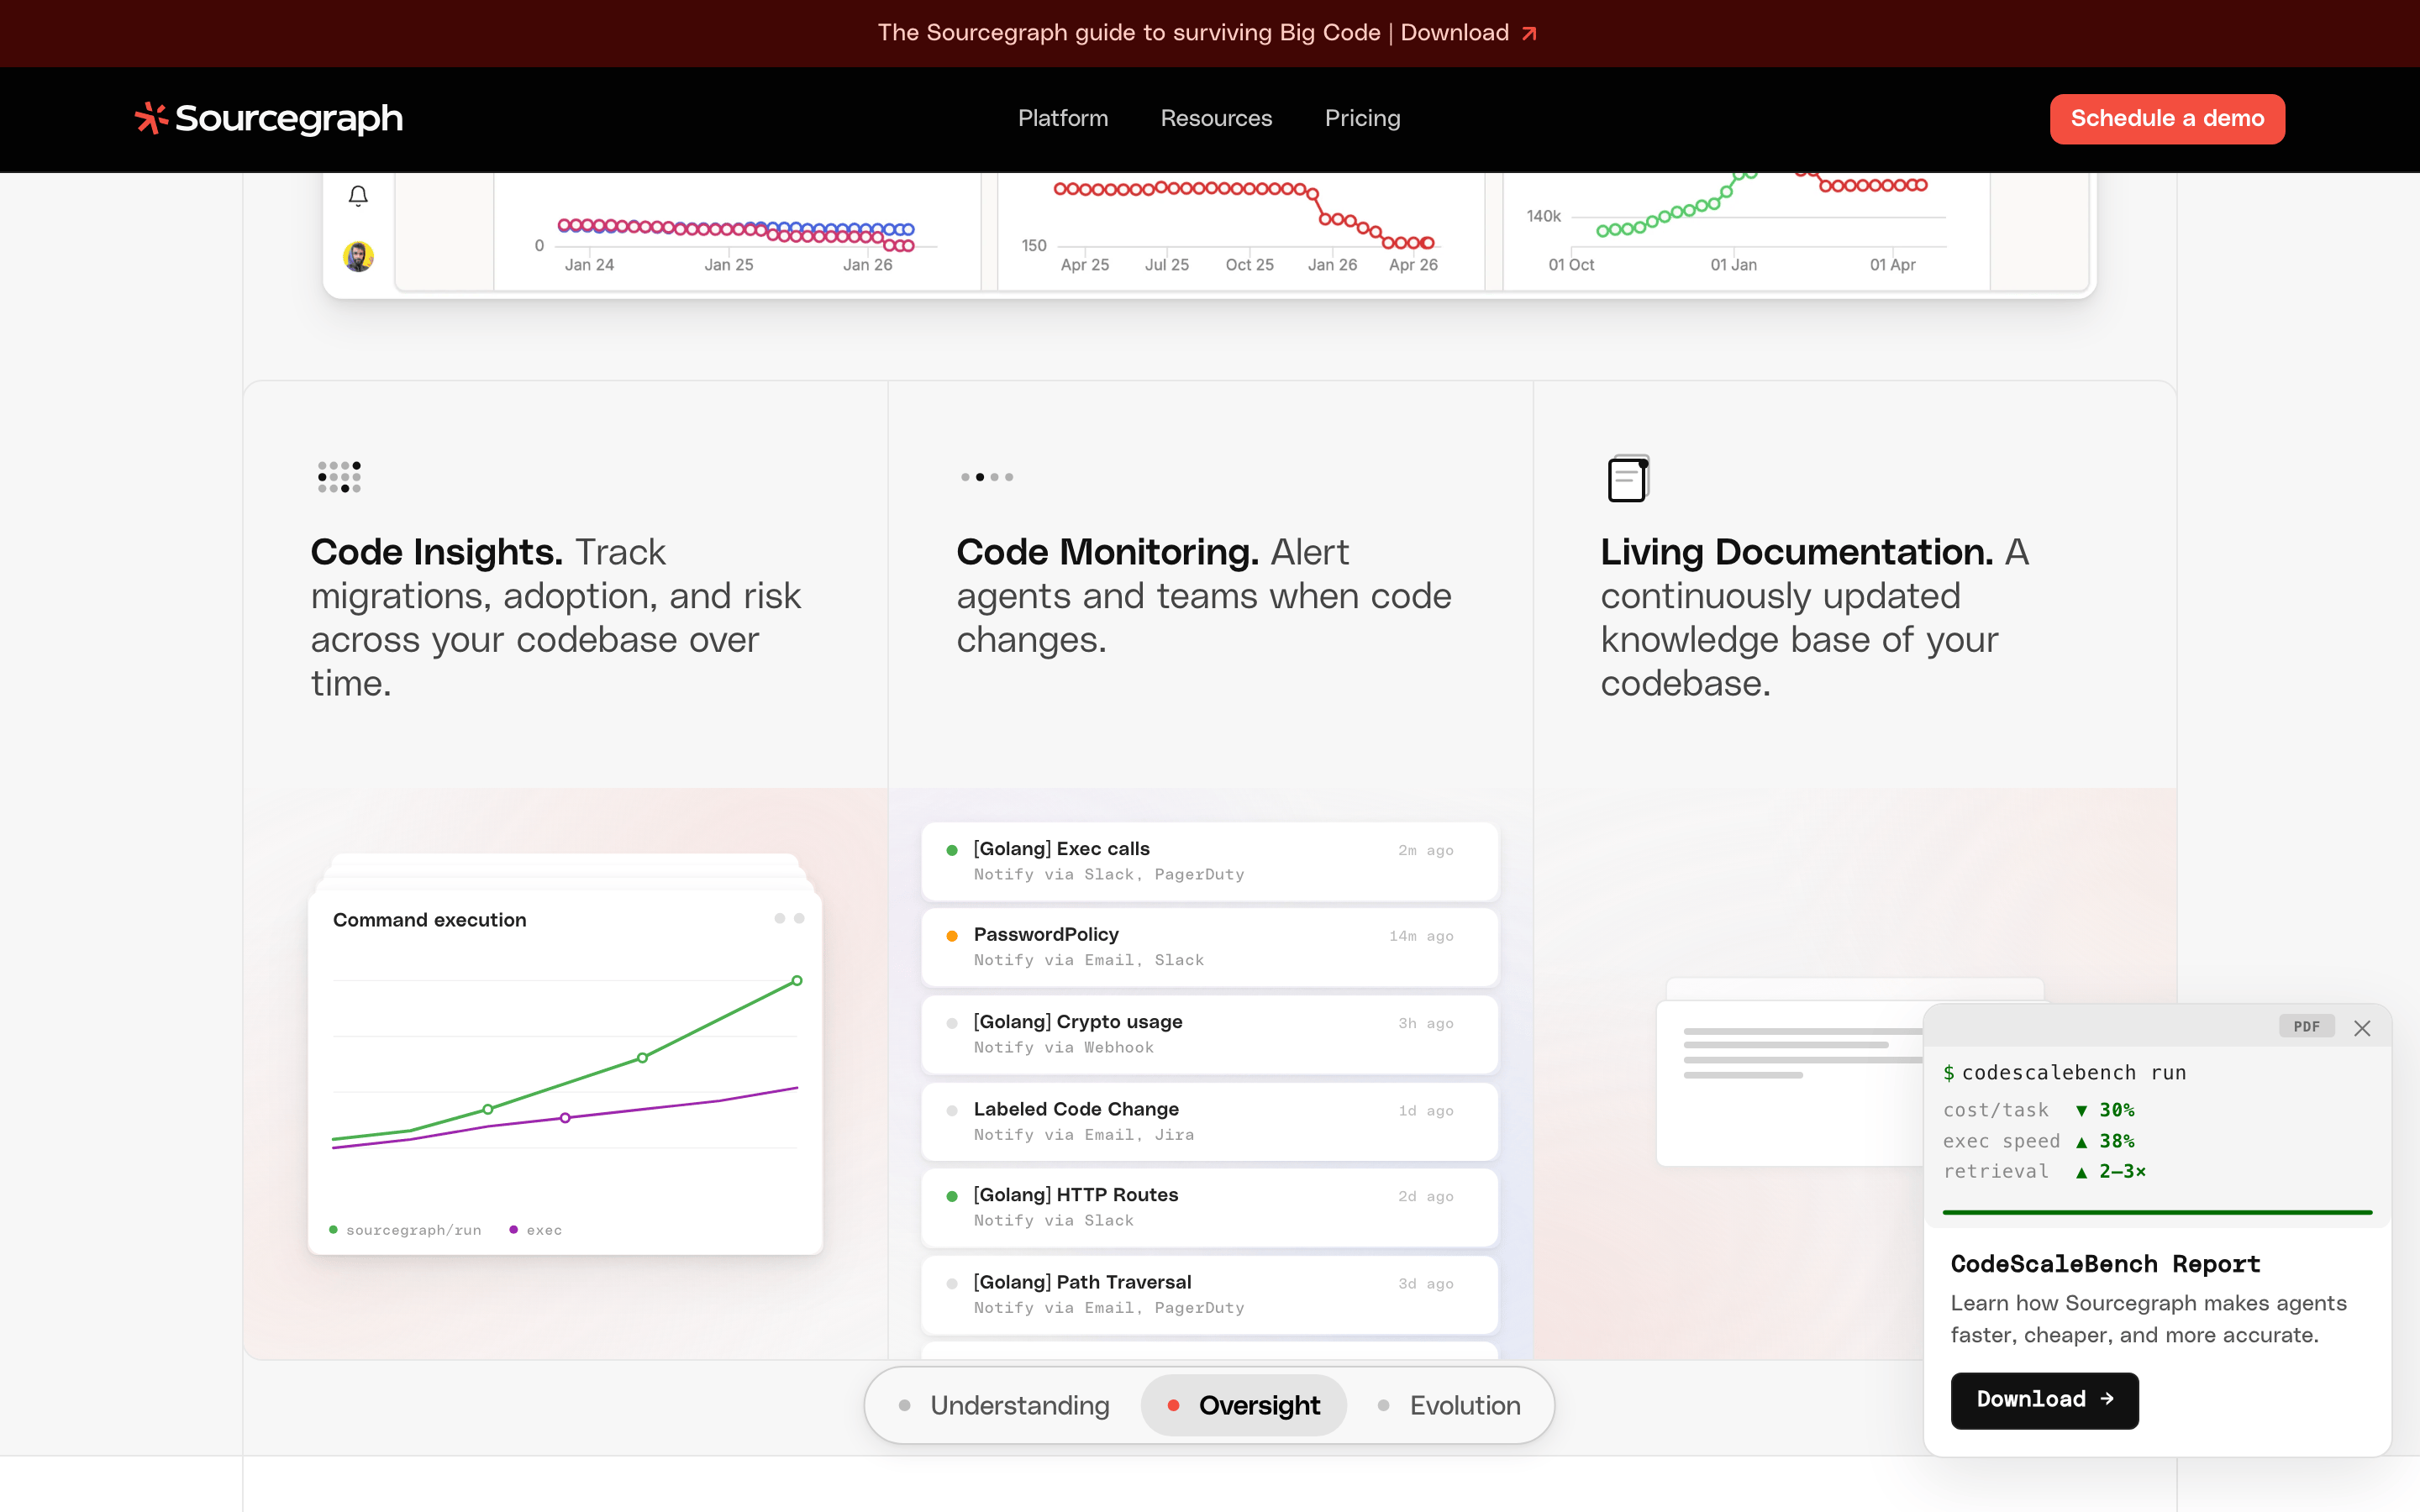The image size is (2420, 1512).
Task: Switch to the Understanding tab
Action: [1004, 1405]
